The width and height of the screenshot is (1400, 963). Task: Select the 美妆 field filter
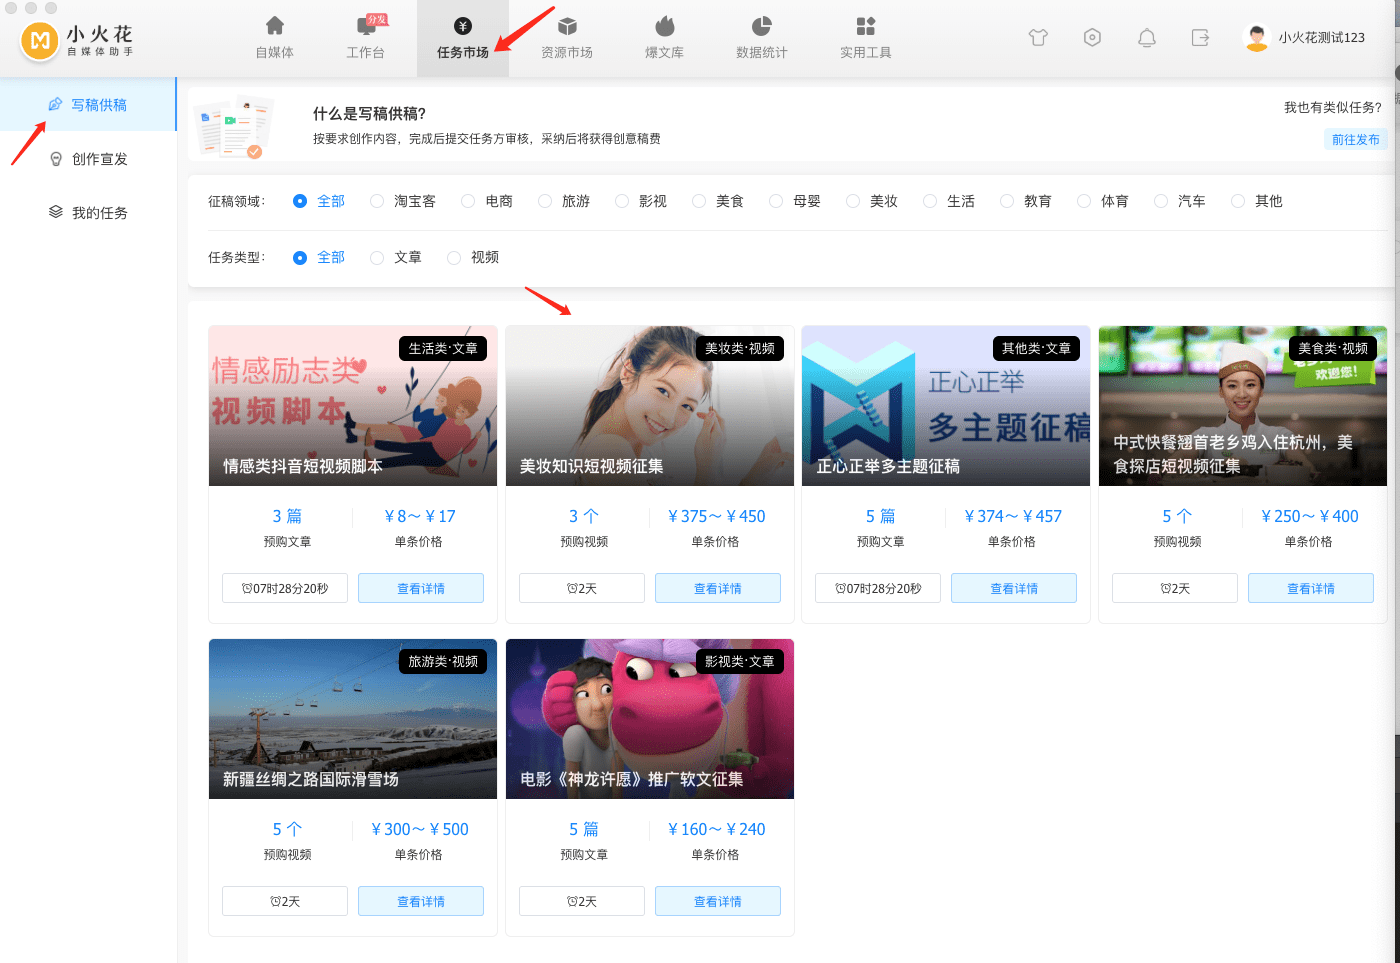click(x=872, y=201)
